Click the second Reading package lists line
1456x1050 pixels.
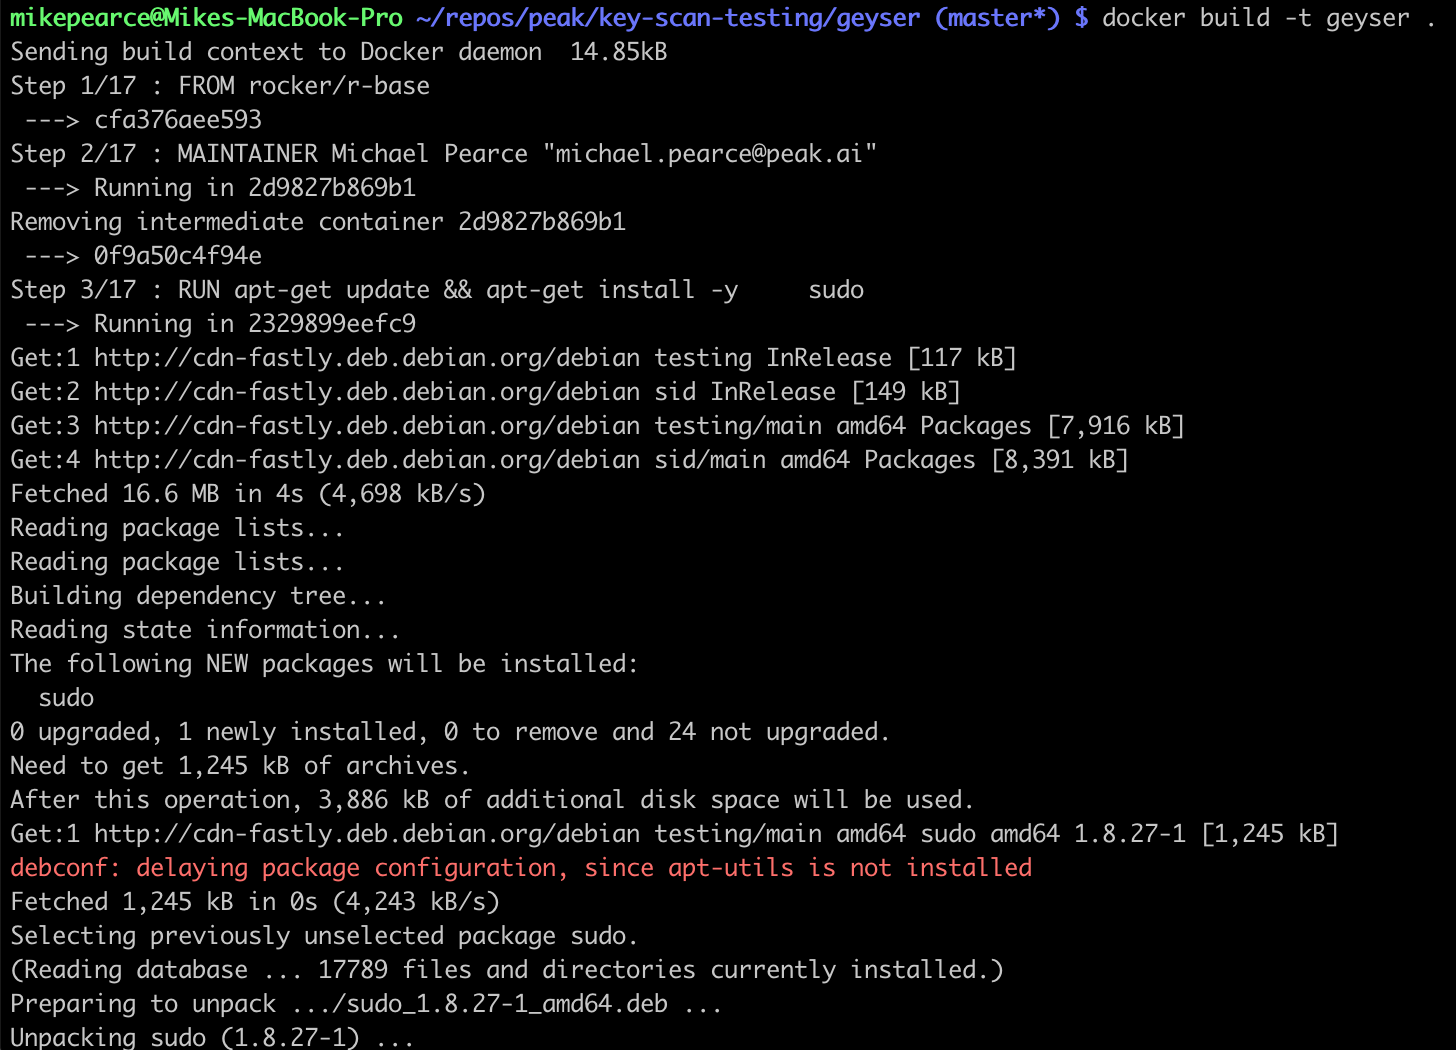(x=177, y=562)
